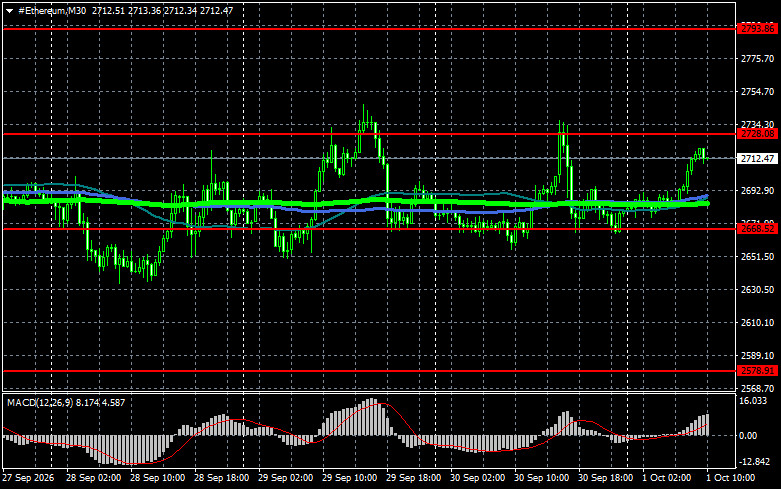The height and width of the screenshot is (489, 781).
Task: Select the 2793.86 red price label
Action: [757, 29]
